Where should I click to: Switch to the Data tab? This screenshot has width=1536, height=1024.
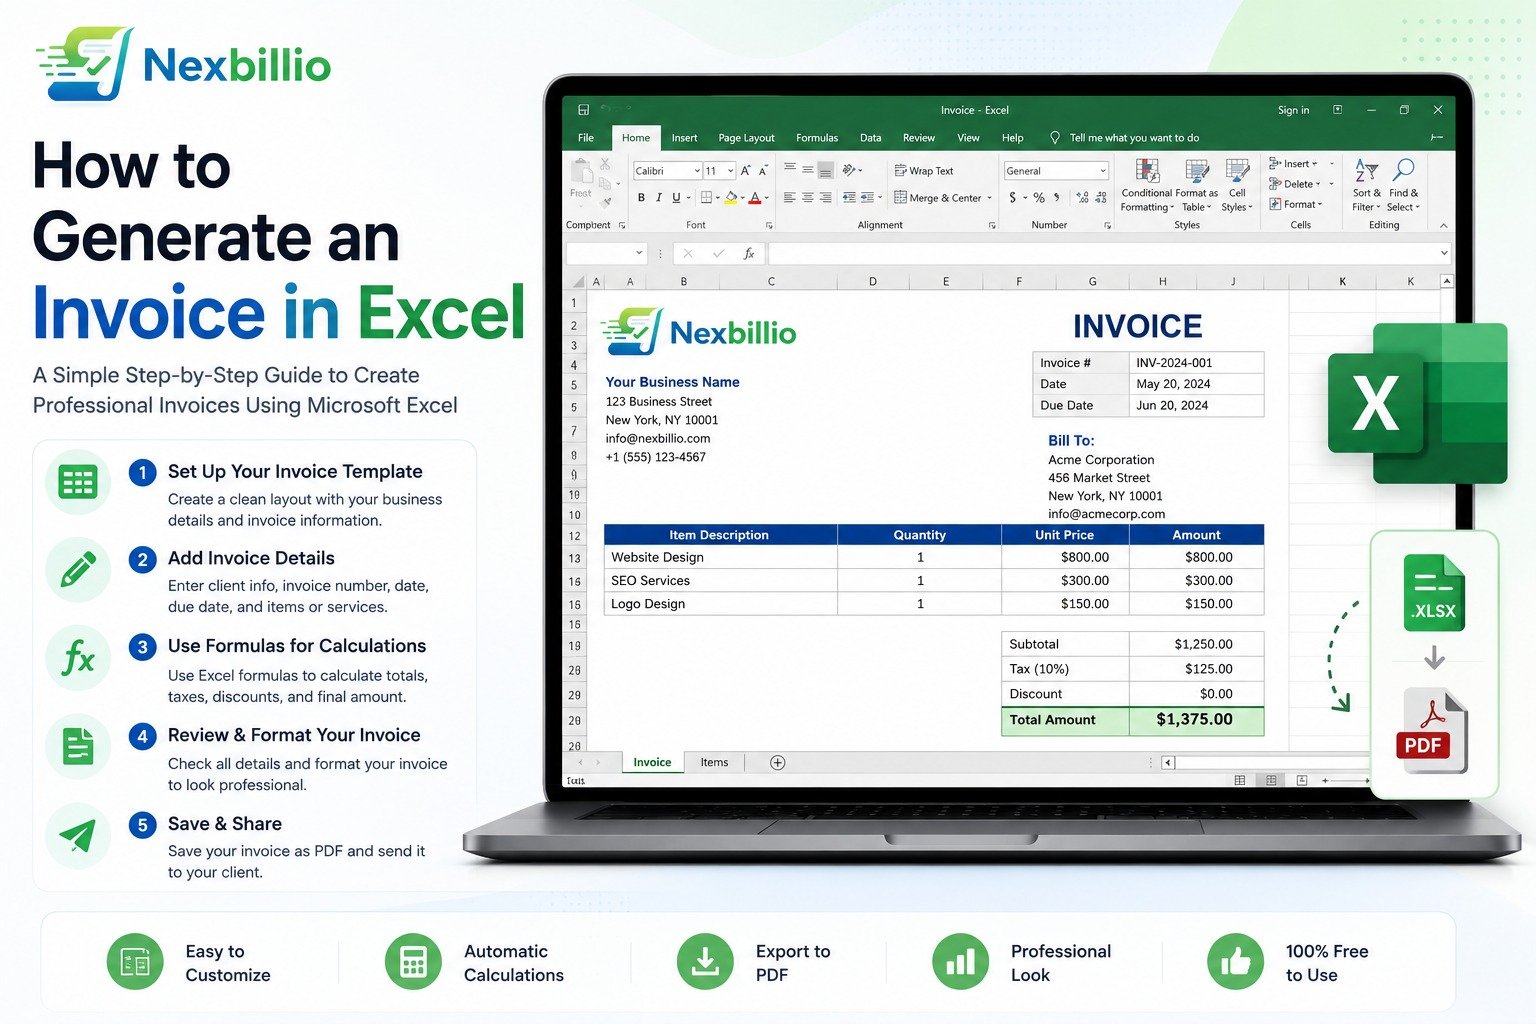pos(871,138)
